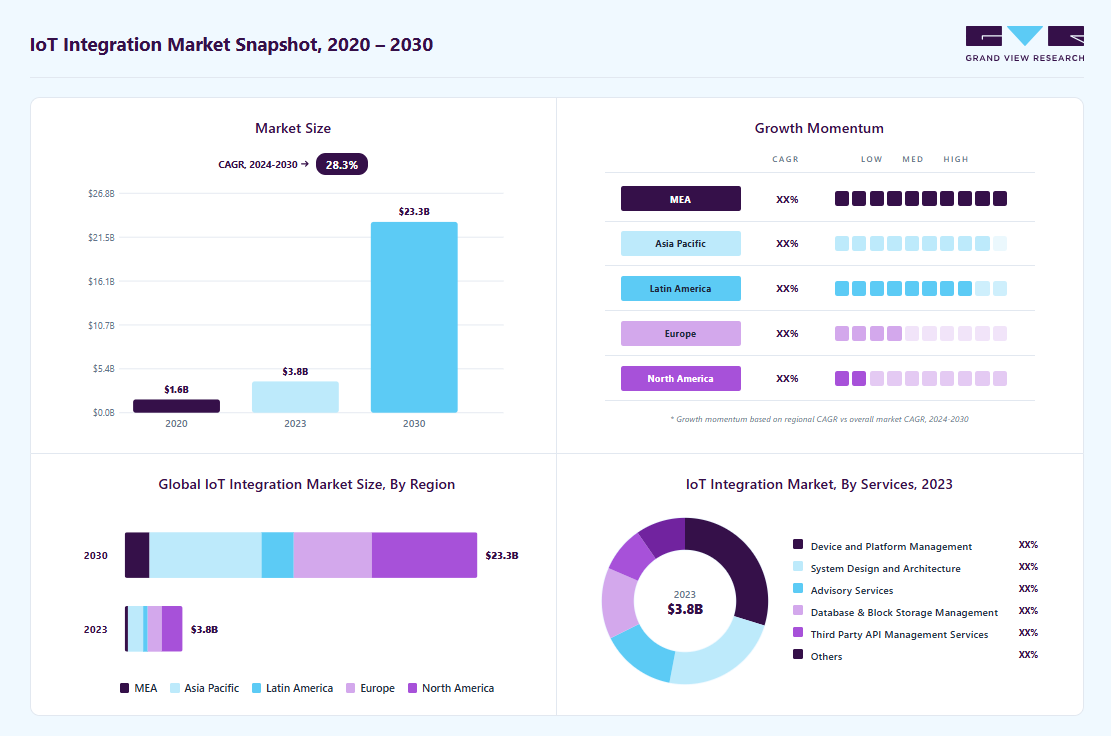Click Europe legend swatch under region chart
This screenshot has height=736, width=1111.
(x=351, y=688)
